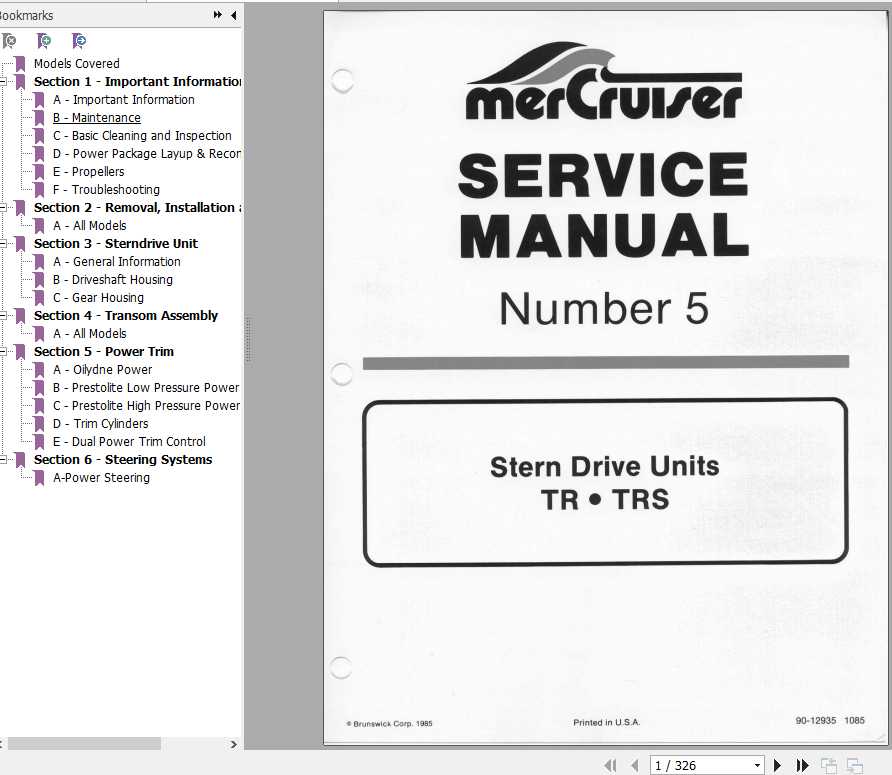The width and height of the screenshot is (892, 775).
Task: Collapse the Bookmarks panel
Action: tap(233, 14)
